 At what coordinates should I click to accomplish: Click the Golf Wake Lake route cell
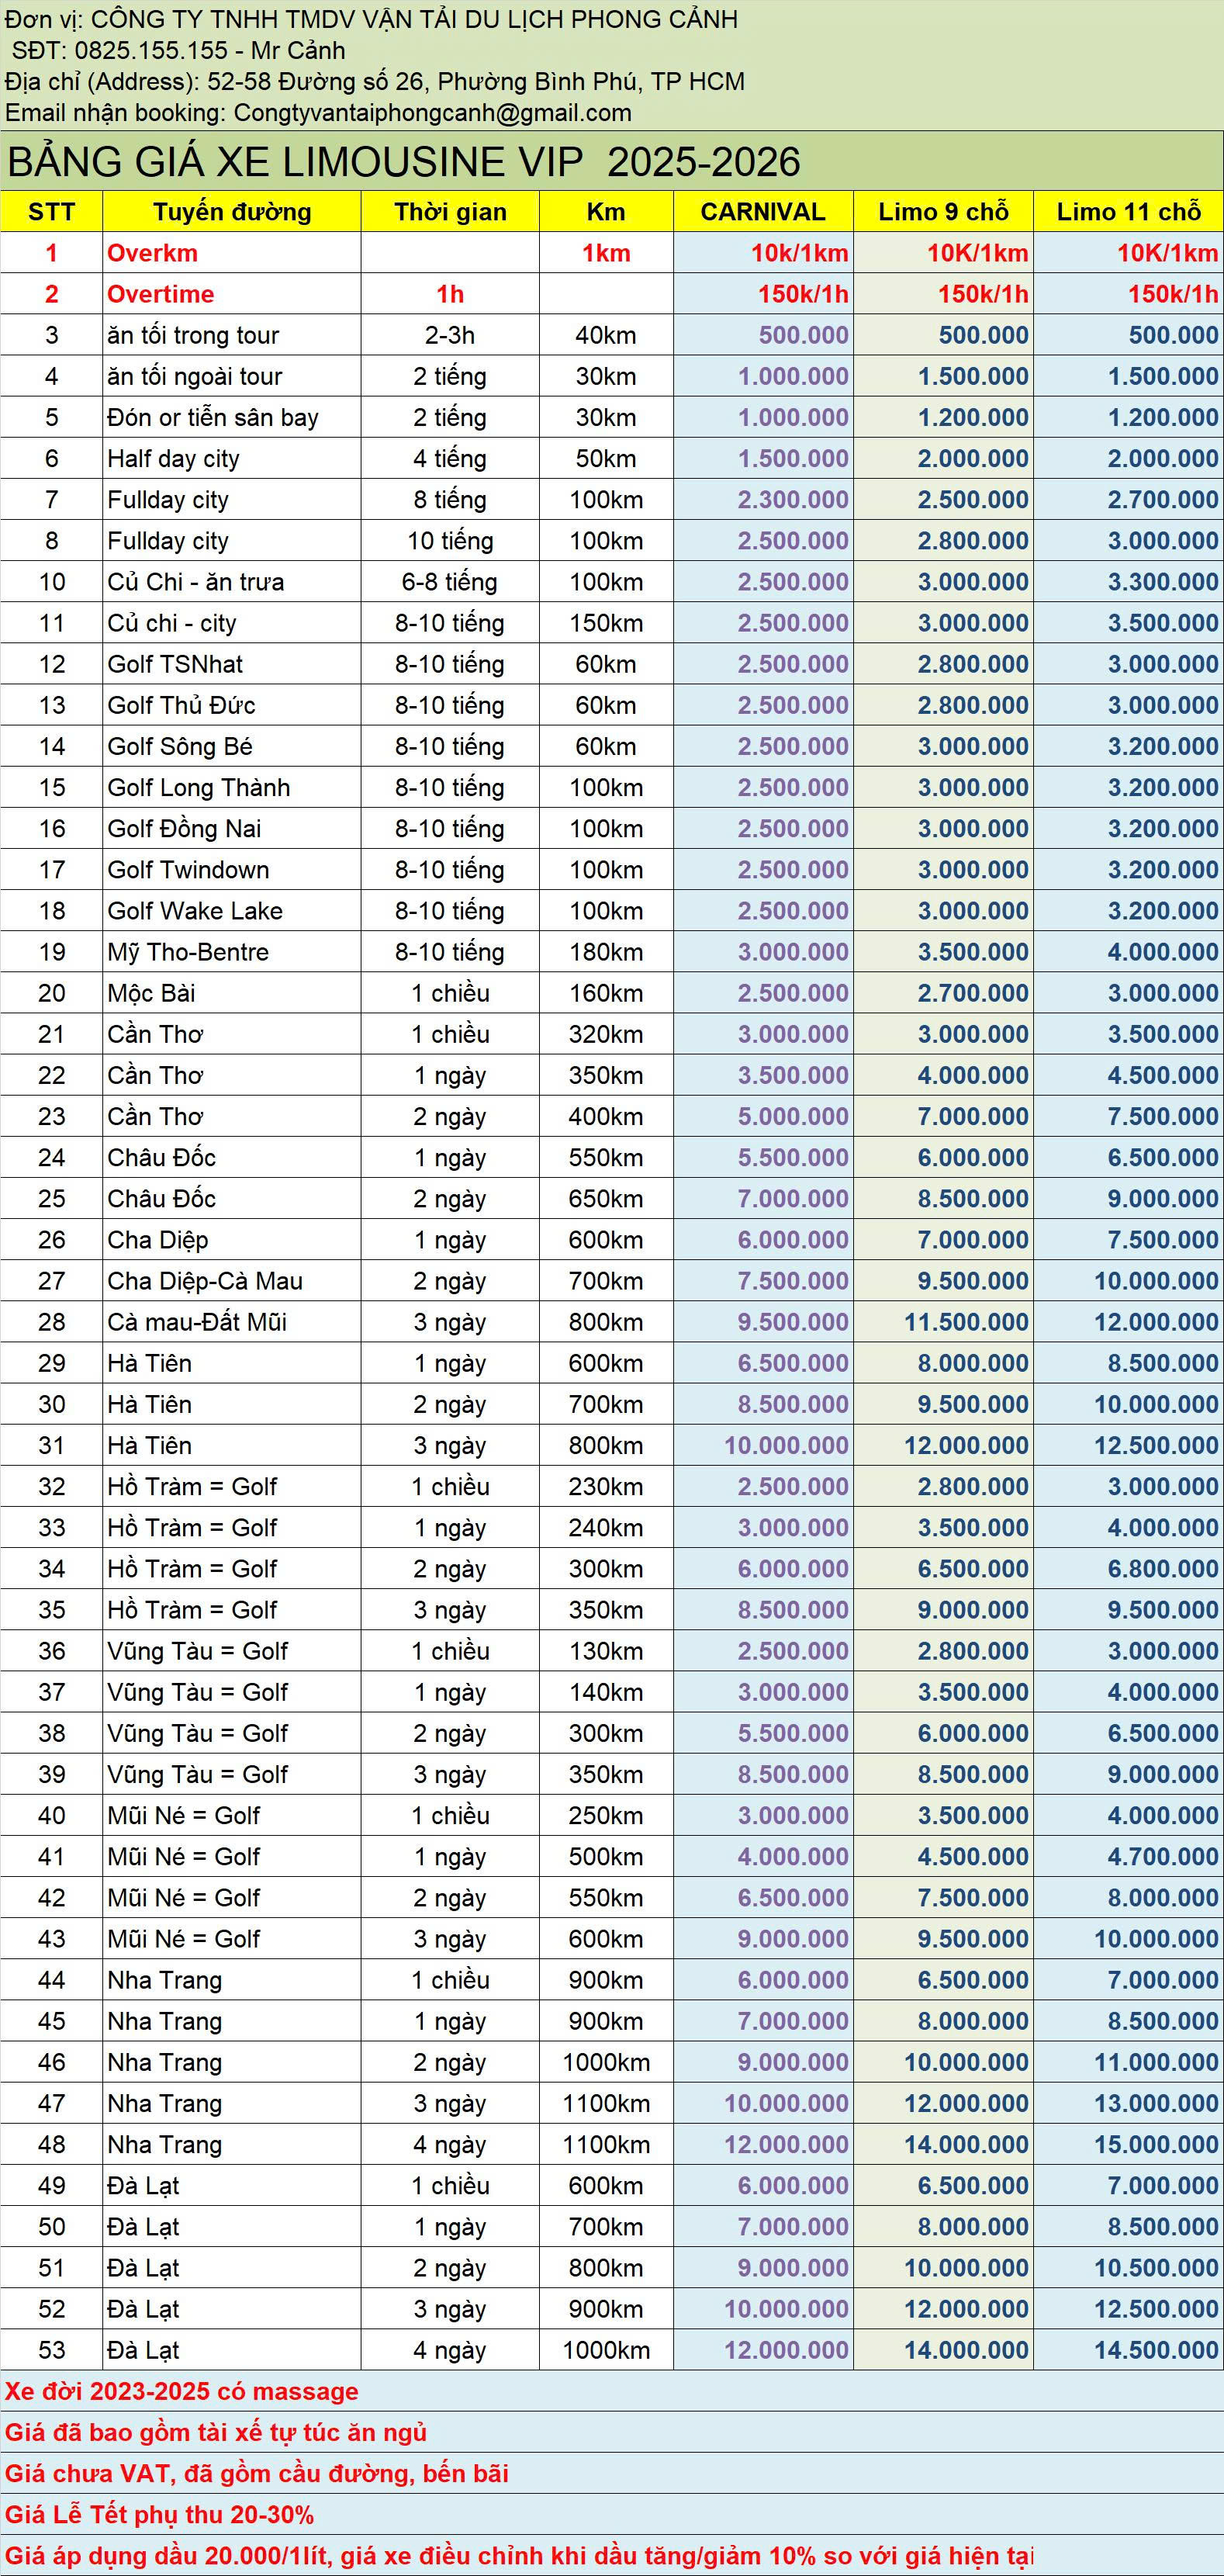(195, 911)
